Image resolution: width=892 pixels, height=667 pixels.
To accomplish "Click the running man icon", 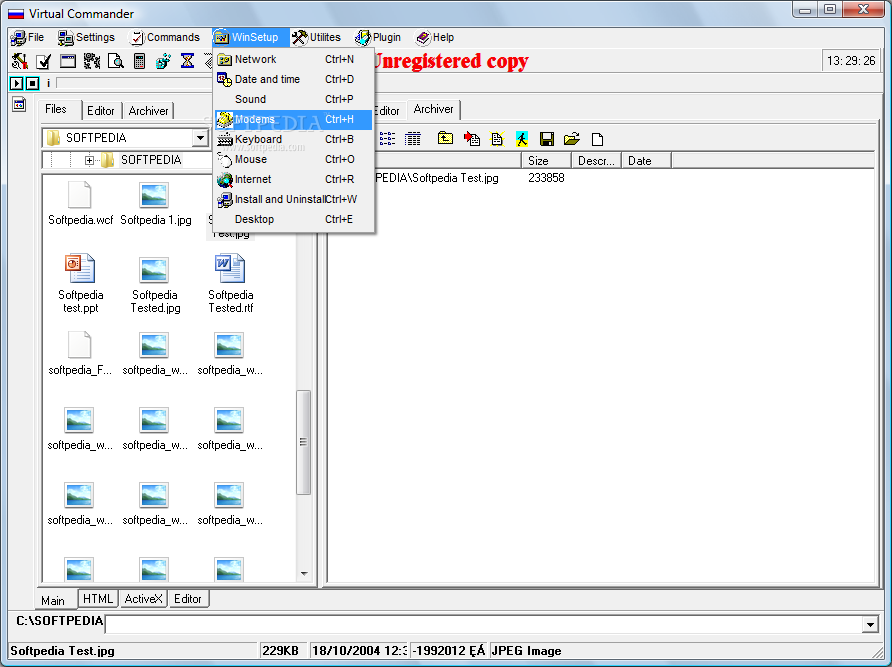I will [522, 138].
